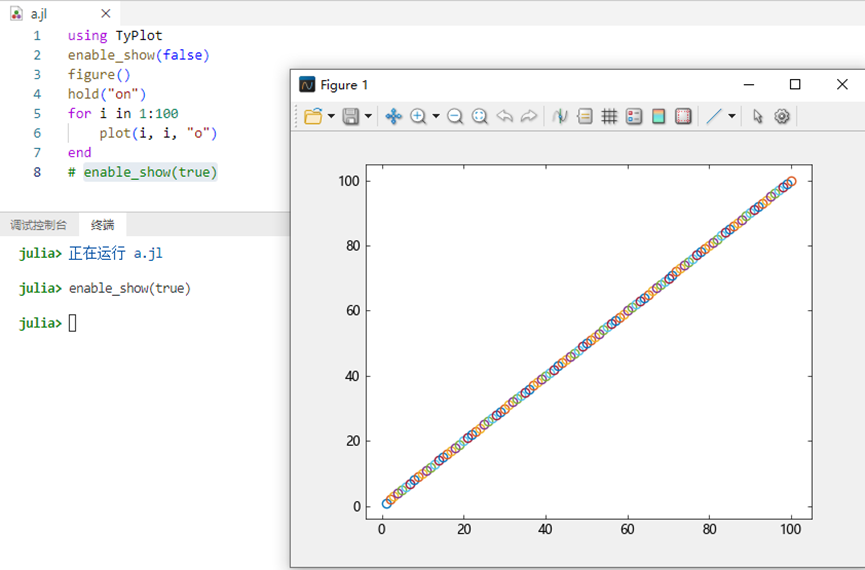
Task: Select the line drawing tool
Action: click(x=714, y=116)
